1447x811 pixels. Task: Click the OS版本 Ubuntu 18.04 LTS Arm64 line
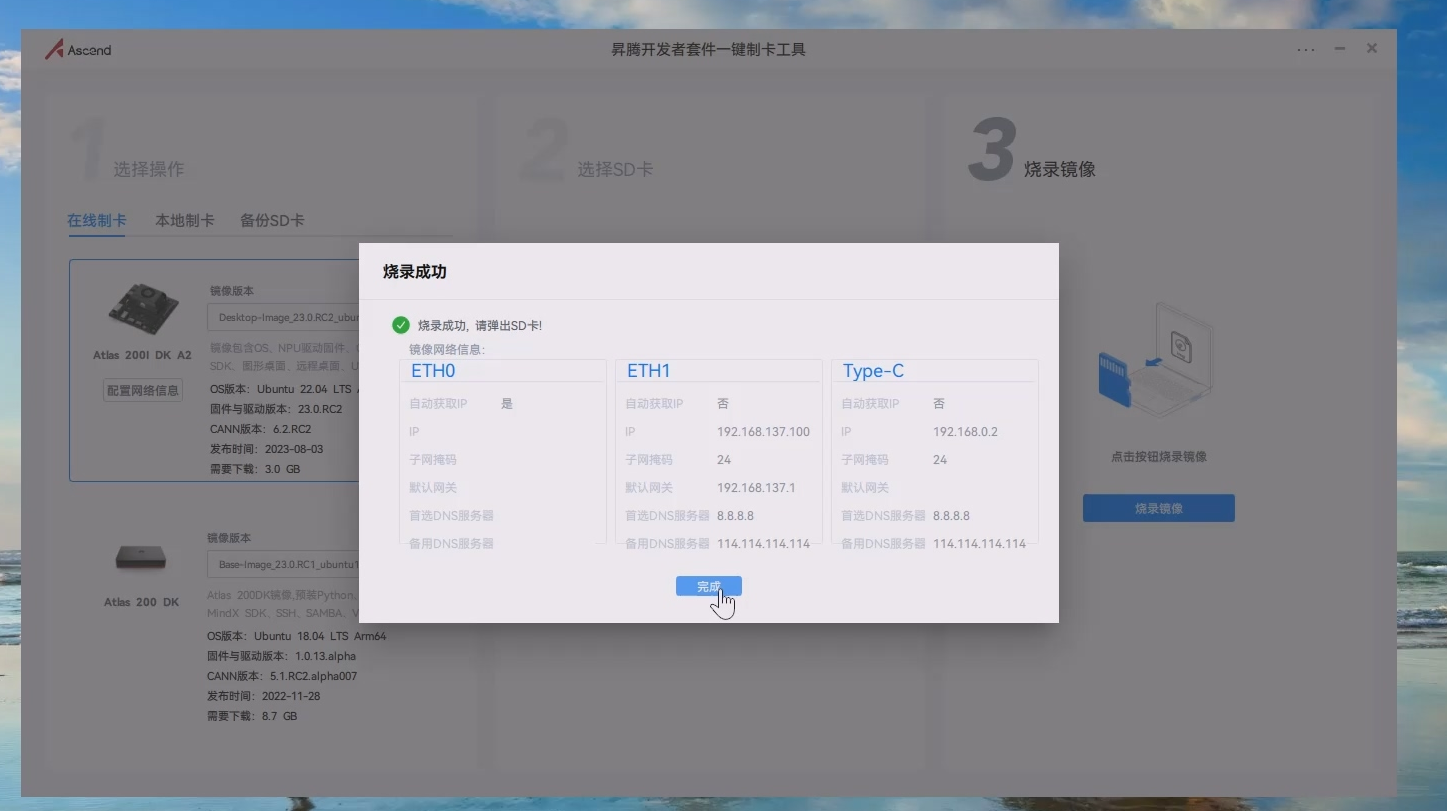[296, 636]
